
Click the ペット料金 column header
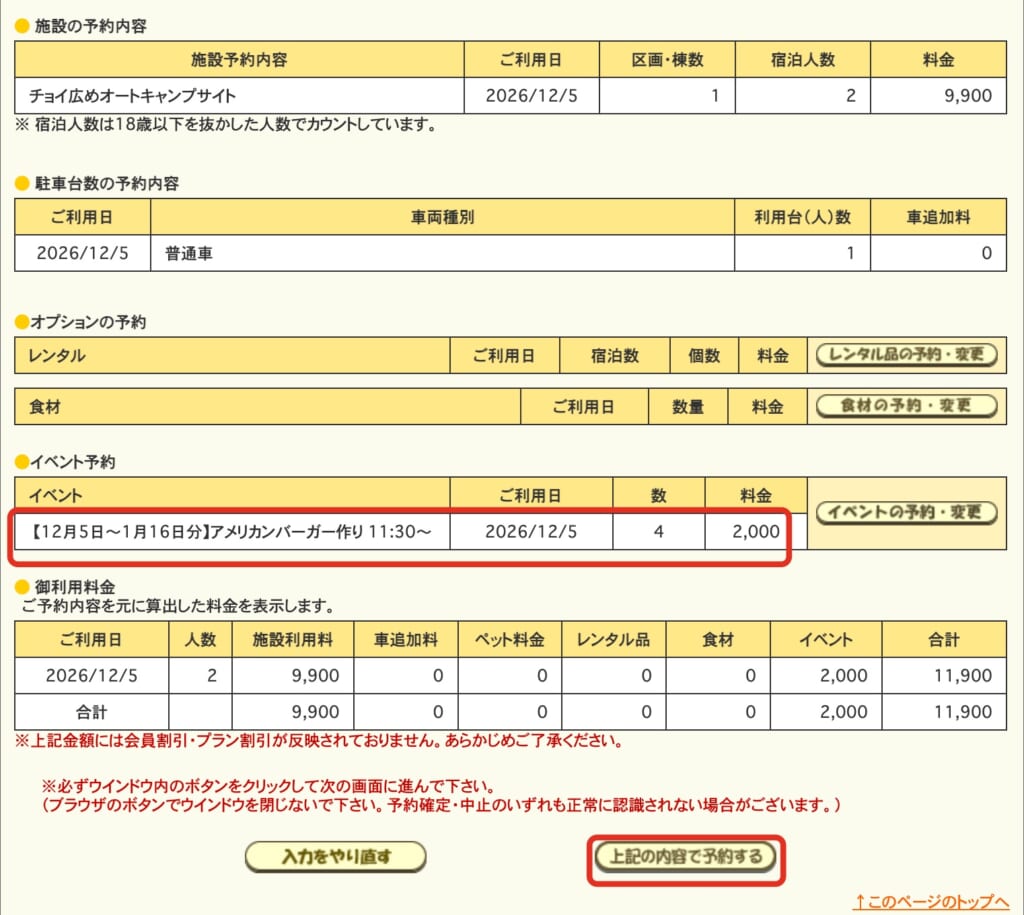(x=509, y=639)
